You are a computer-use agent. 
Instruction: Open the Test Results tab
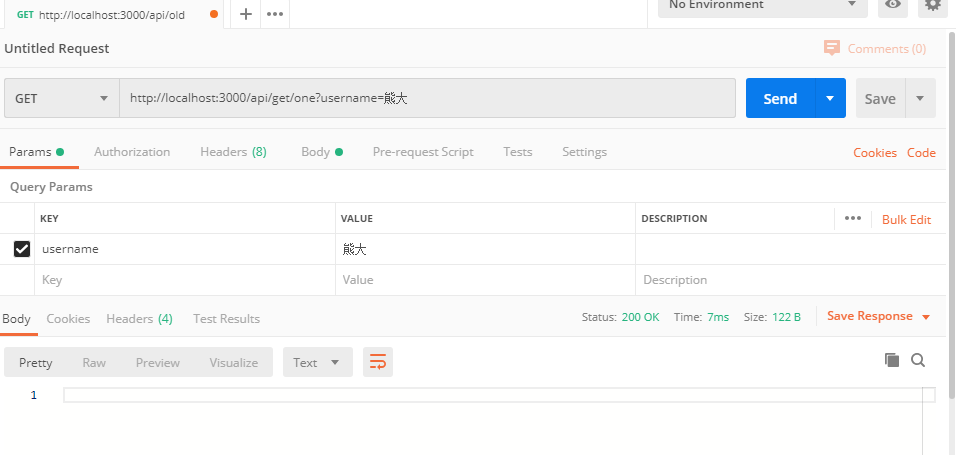pos(227,318)
